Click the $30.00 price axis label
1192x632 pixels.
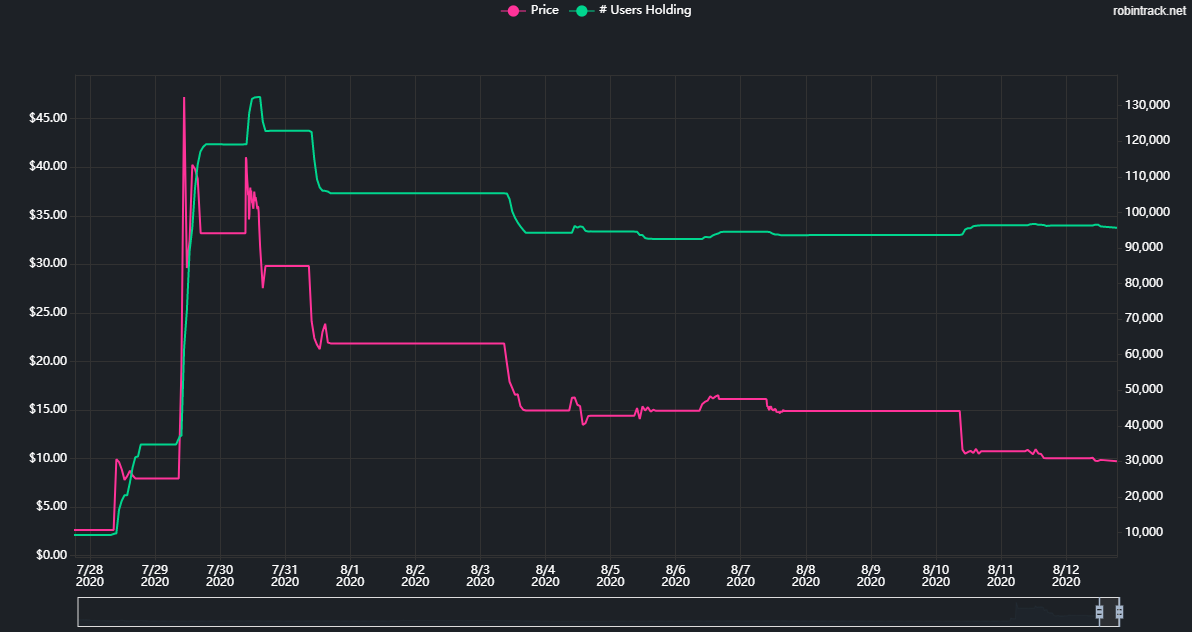[x=48, y=264]
